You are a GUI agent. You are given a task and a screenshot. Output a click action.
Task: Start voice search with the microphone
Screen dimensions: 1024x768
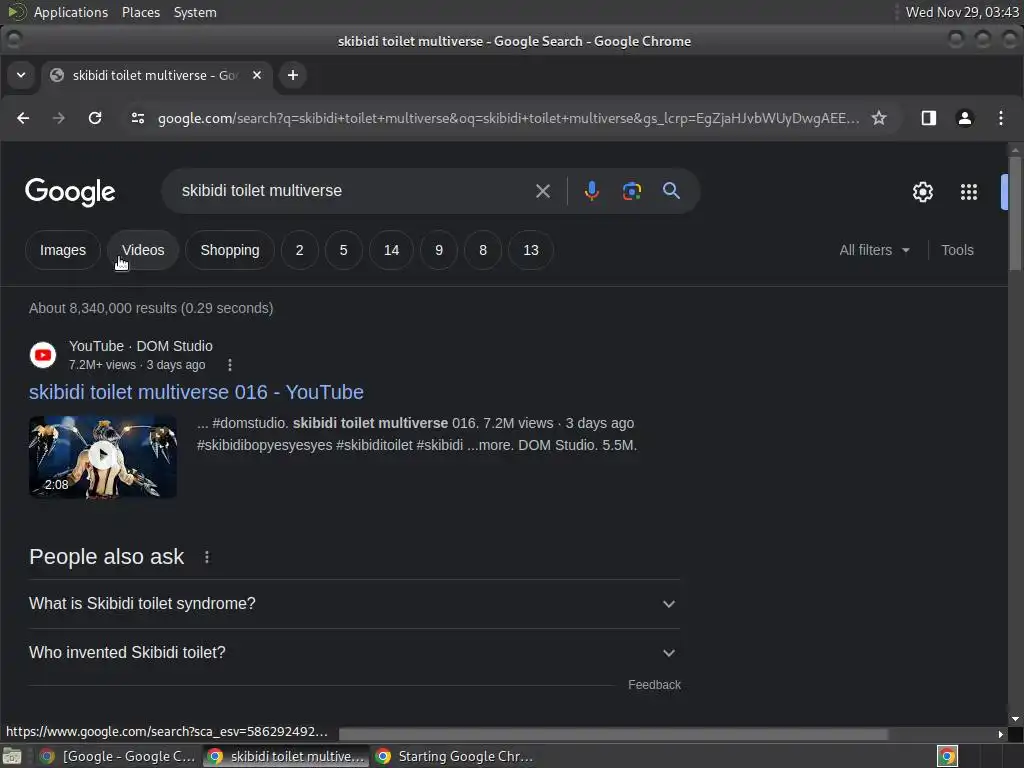(592, 191)
